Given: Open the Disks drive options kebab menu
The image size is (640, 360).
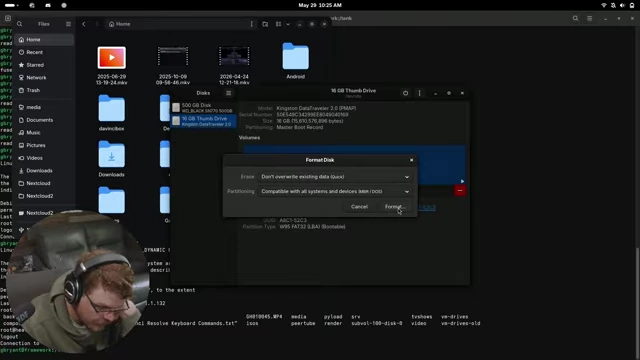Looking at the screenshot, I should [419, 93].
